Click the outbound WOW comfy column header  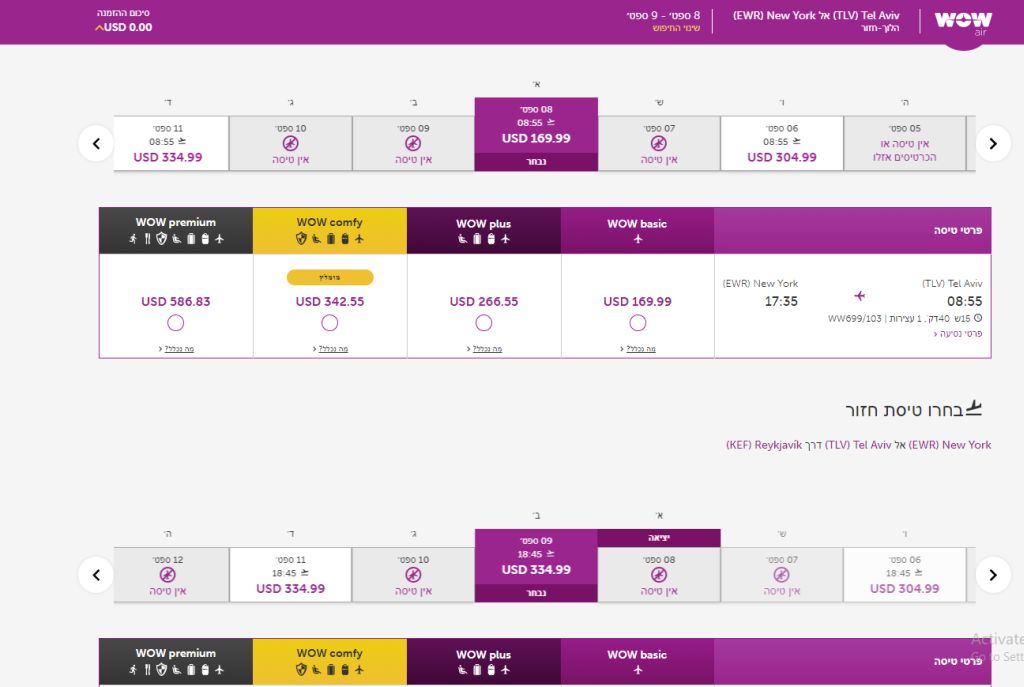330,231
